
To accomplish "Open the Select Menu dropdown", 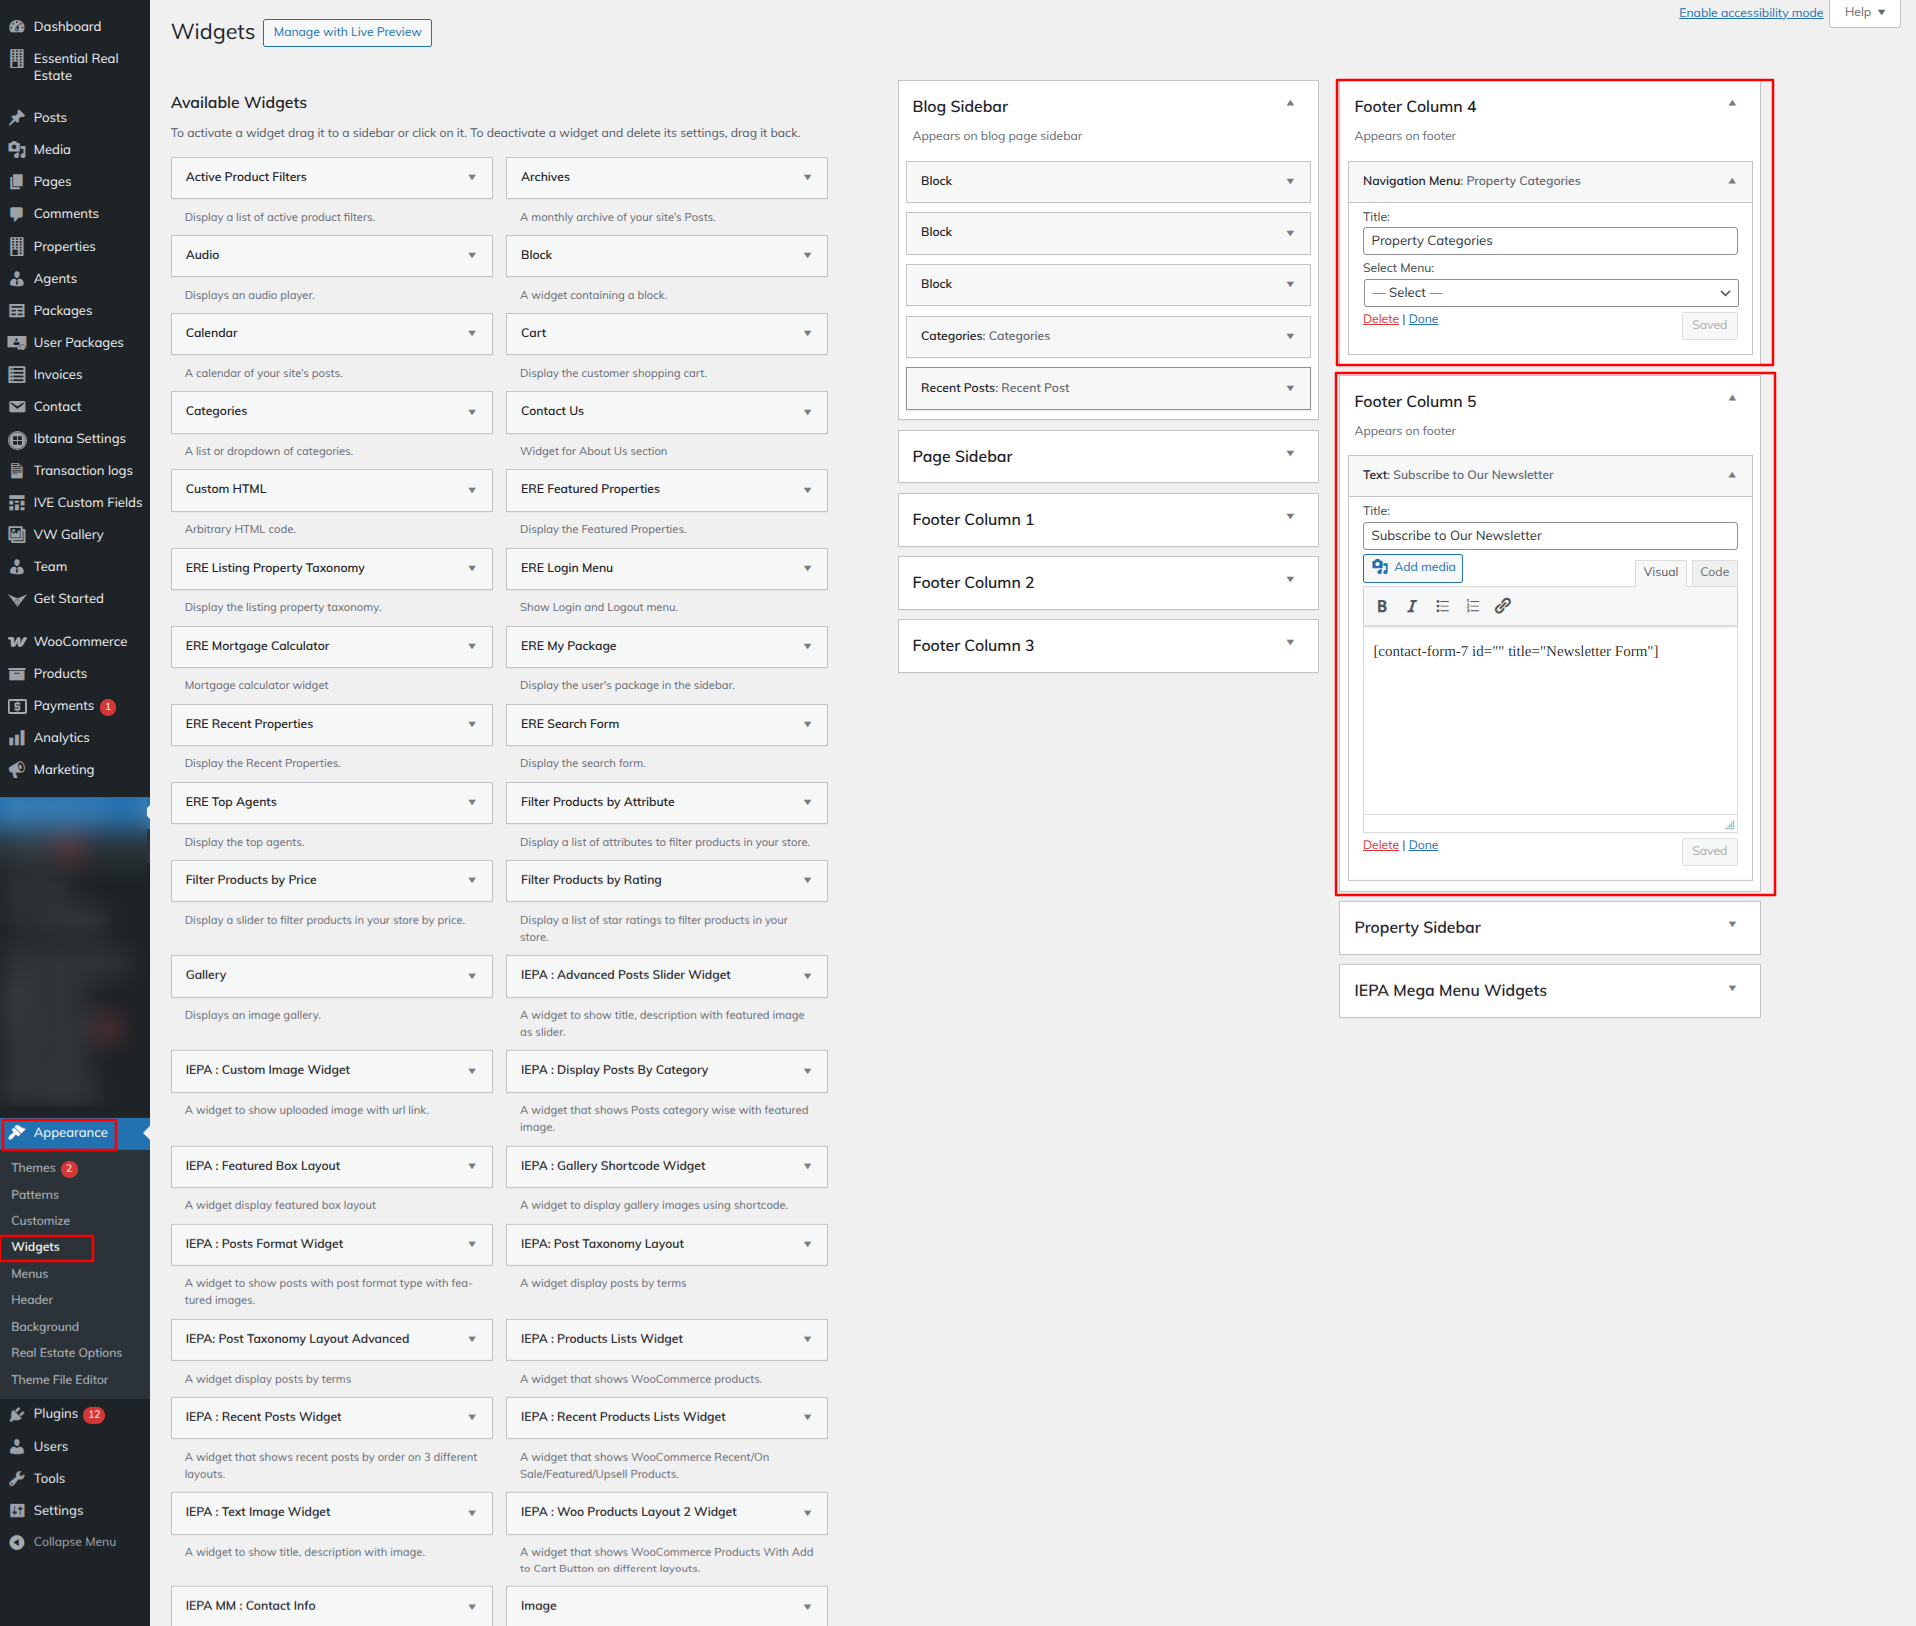I will [1550, 293].
